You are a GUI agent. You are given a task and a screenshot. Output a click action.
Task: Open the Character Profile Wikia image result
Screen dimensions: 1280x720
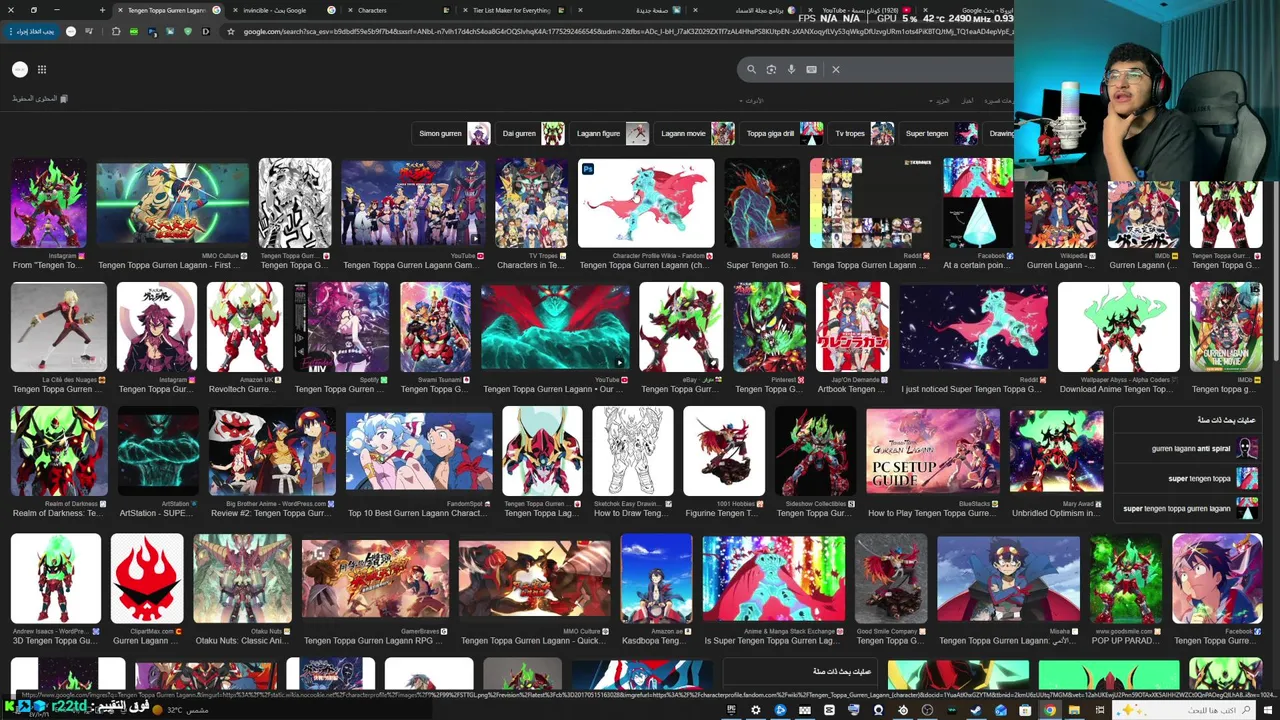coord(646,203)
